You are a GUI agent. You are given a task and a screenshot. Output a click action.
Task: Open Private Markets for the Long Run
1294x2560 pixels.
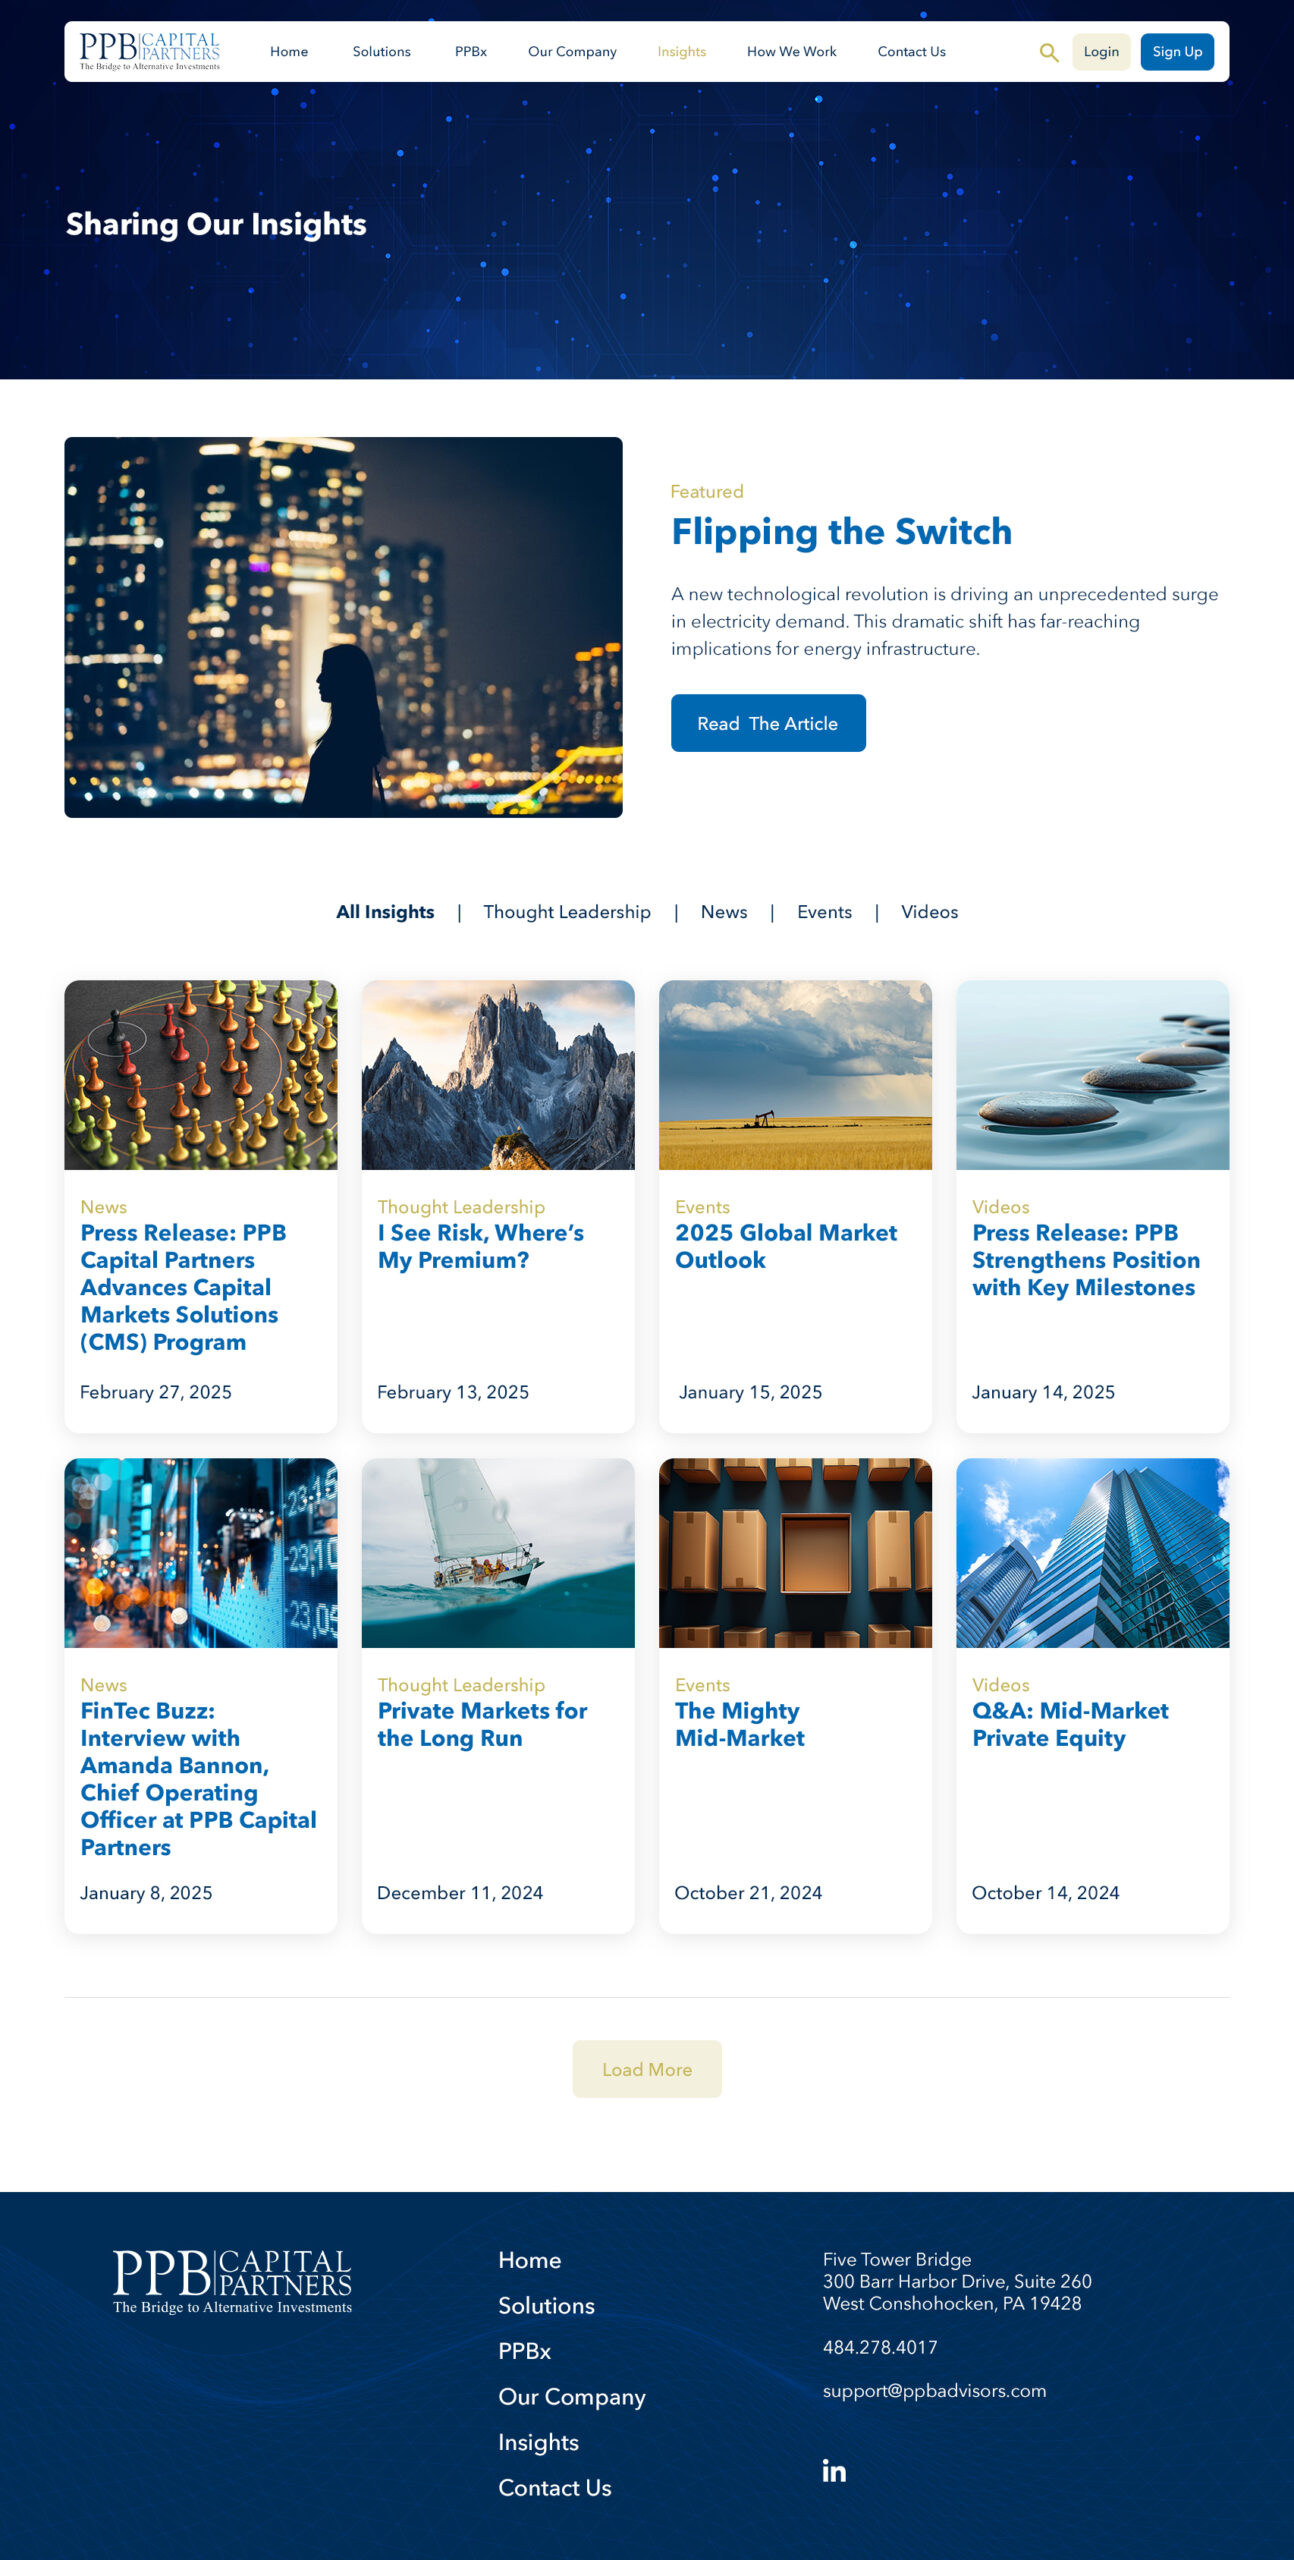tap(482, 1725)
